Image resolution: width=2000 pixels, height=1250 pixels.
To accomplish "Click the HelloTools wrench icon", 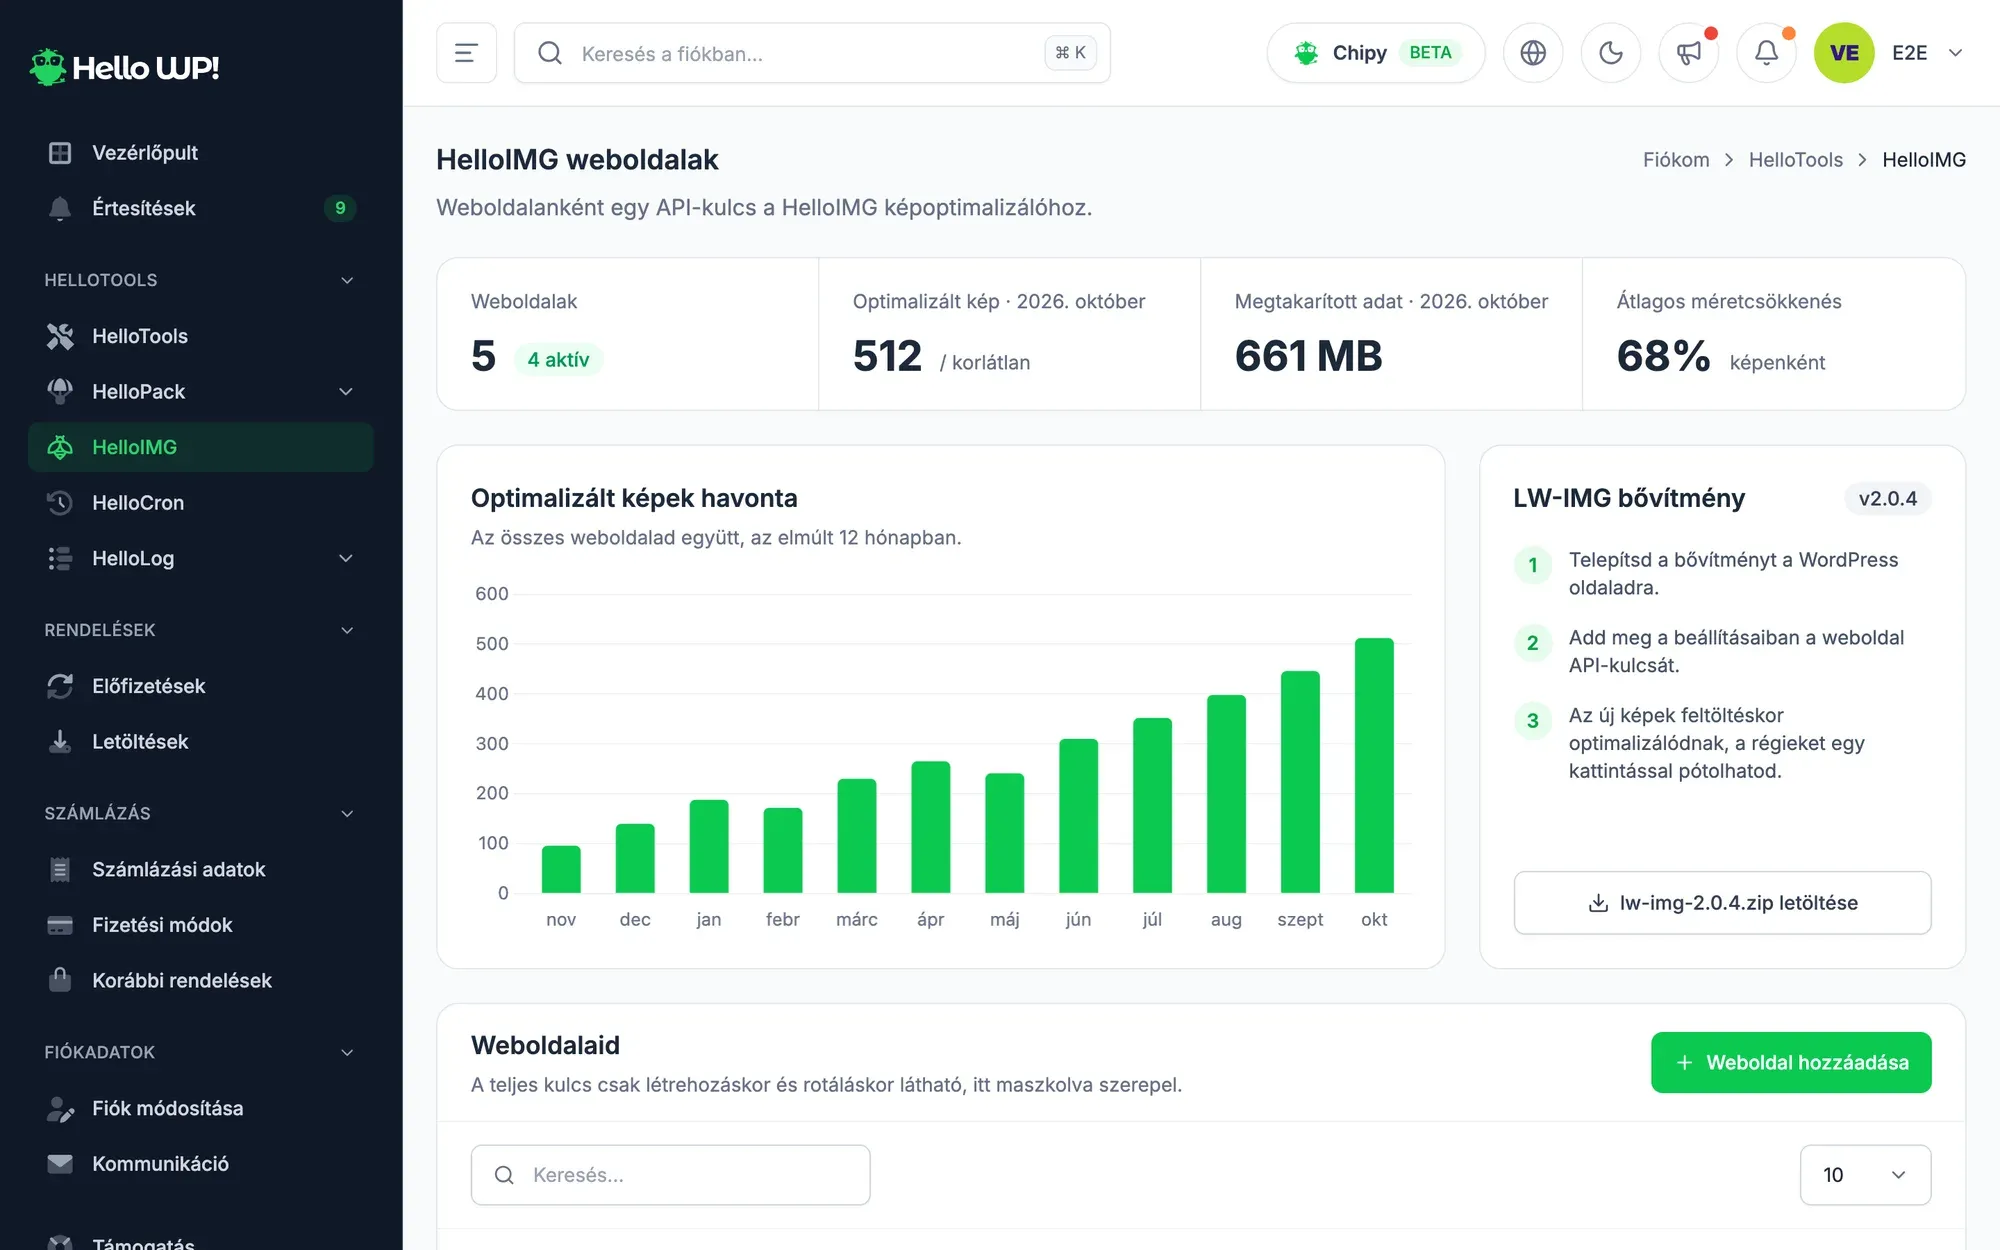I will coord(60,336).
